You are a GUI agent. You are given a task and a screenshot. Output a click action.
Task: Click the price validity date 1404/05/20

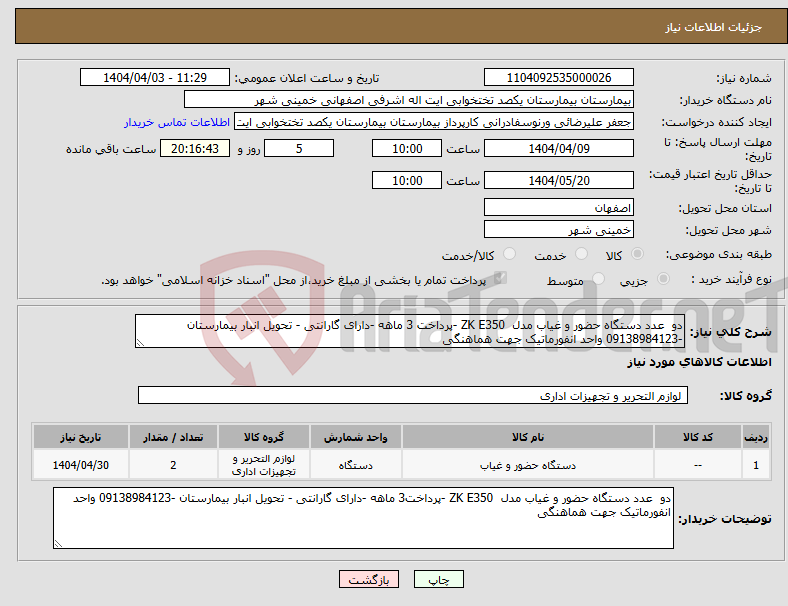[x=558, y=180]
